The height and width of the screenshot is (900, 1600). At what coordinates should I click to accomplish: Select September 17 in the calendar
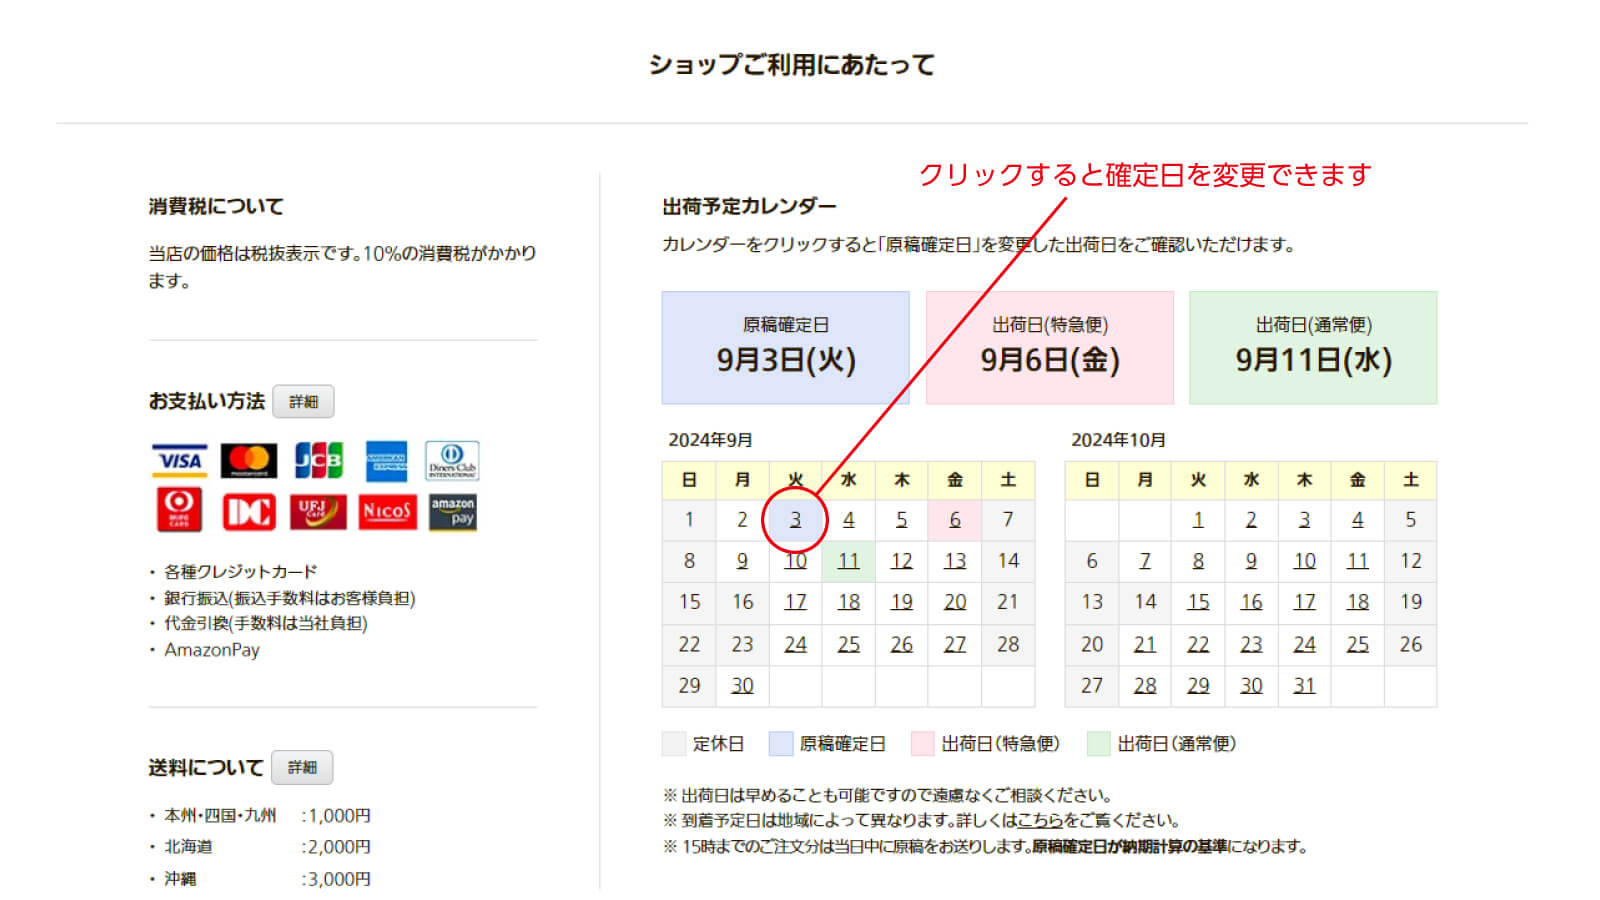pyautogui.click(x=795, y=602)
